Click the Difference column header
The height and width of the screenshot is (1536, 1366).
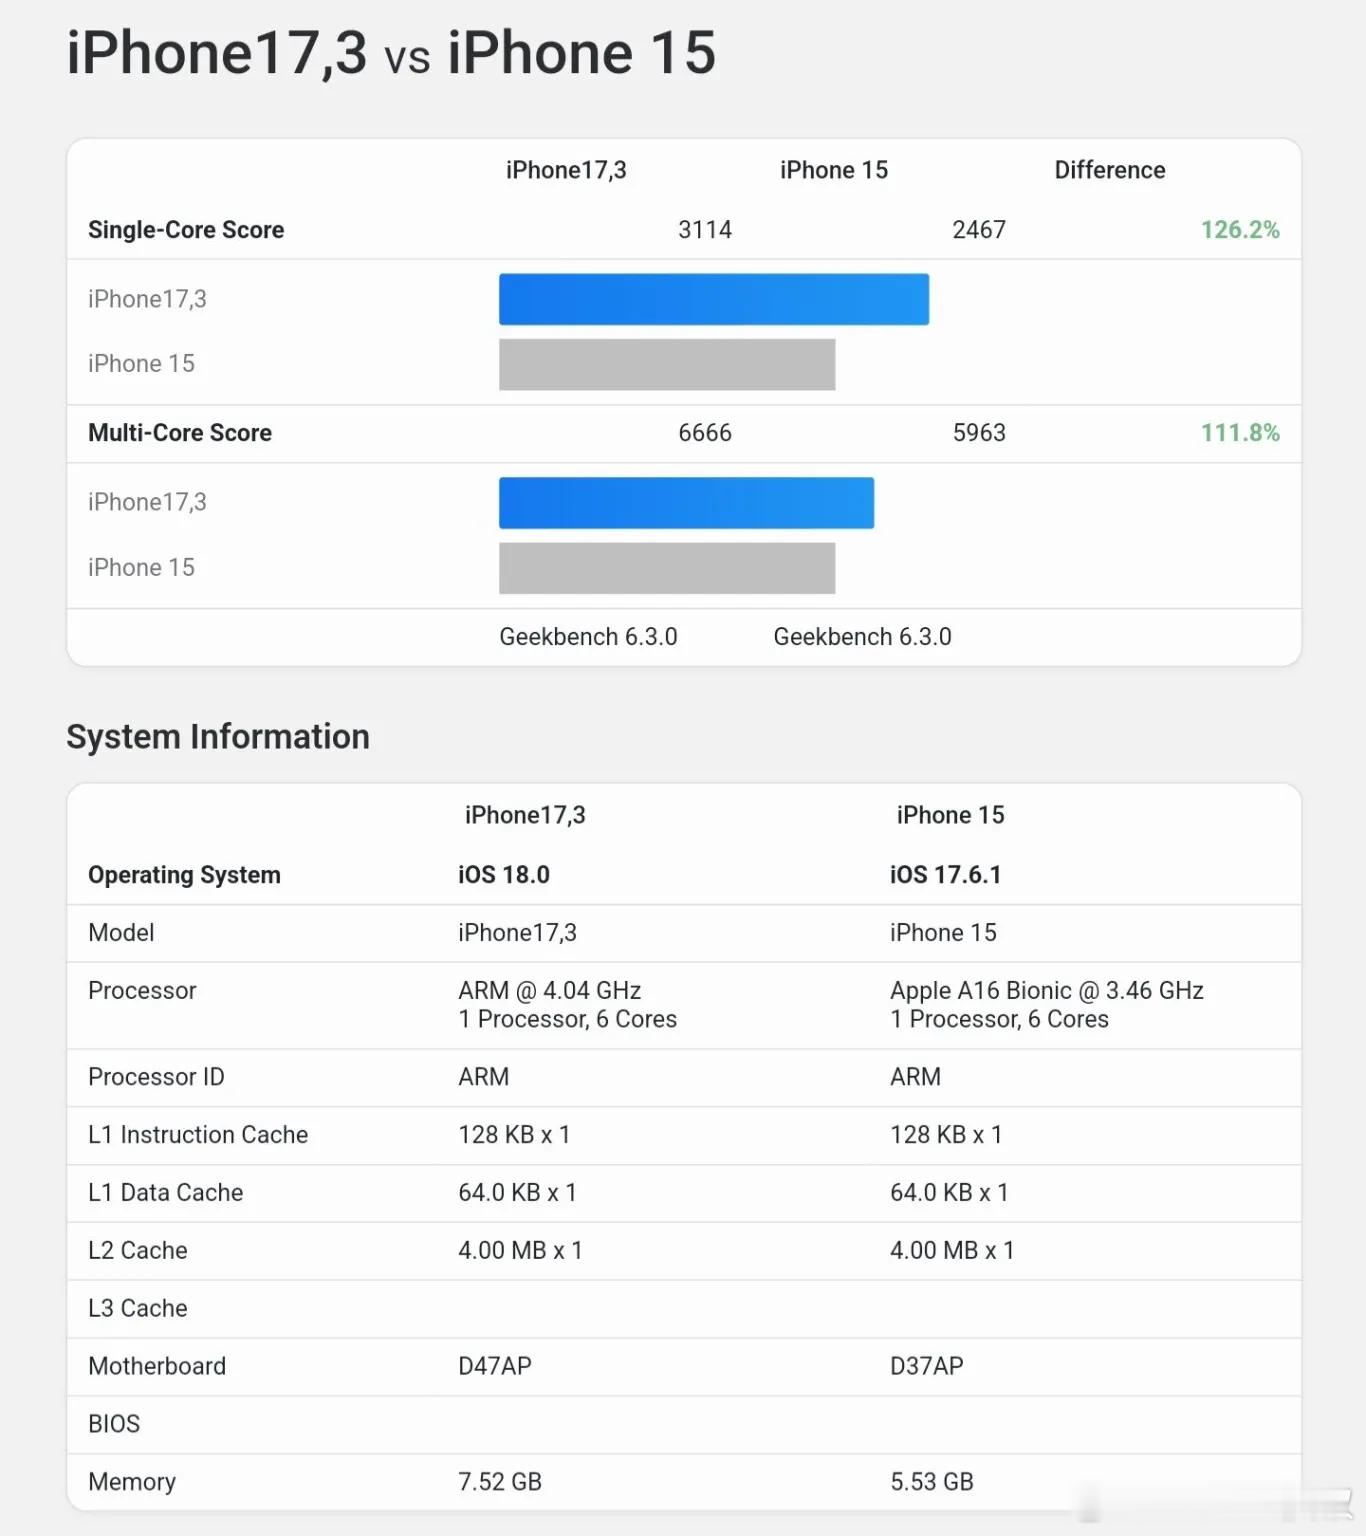1110,170
